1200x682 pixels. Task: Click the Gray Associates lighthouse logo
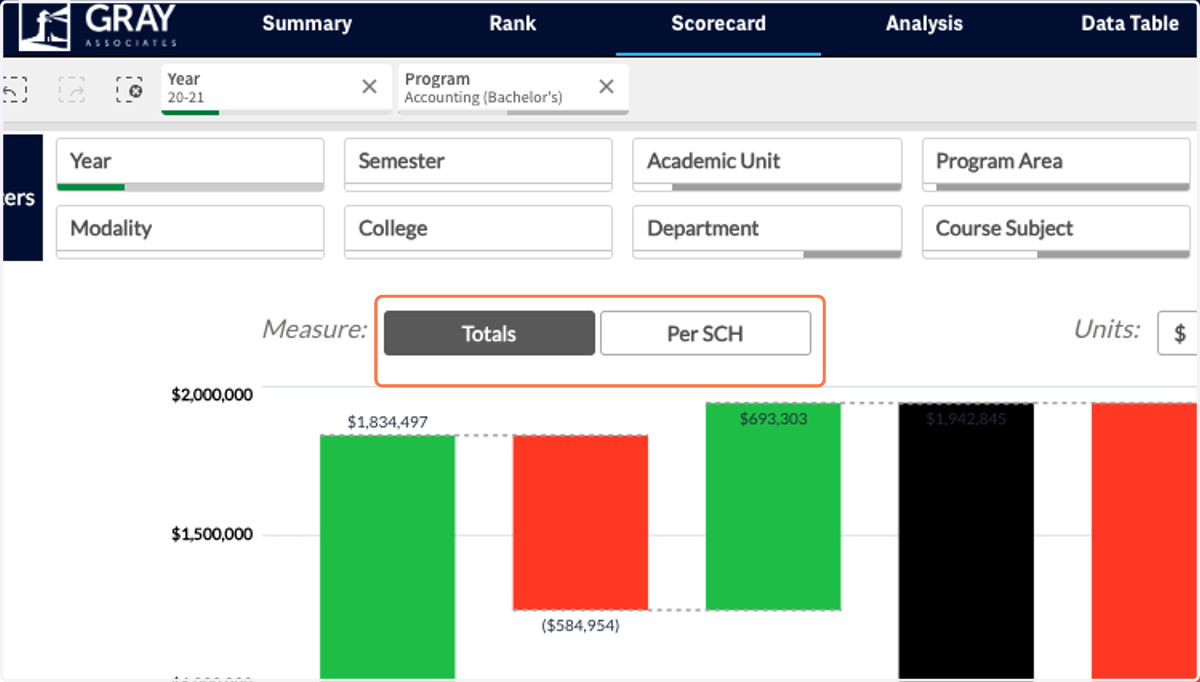tap(97, 26)
